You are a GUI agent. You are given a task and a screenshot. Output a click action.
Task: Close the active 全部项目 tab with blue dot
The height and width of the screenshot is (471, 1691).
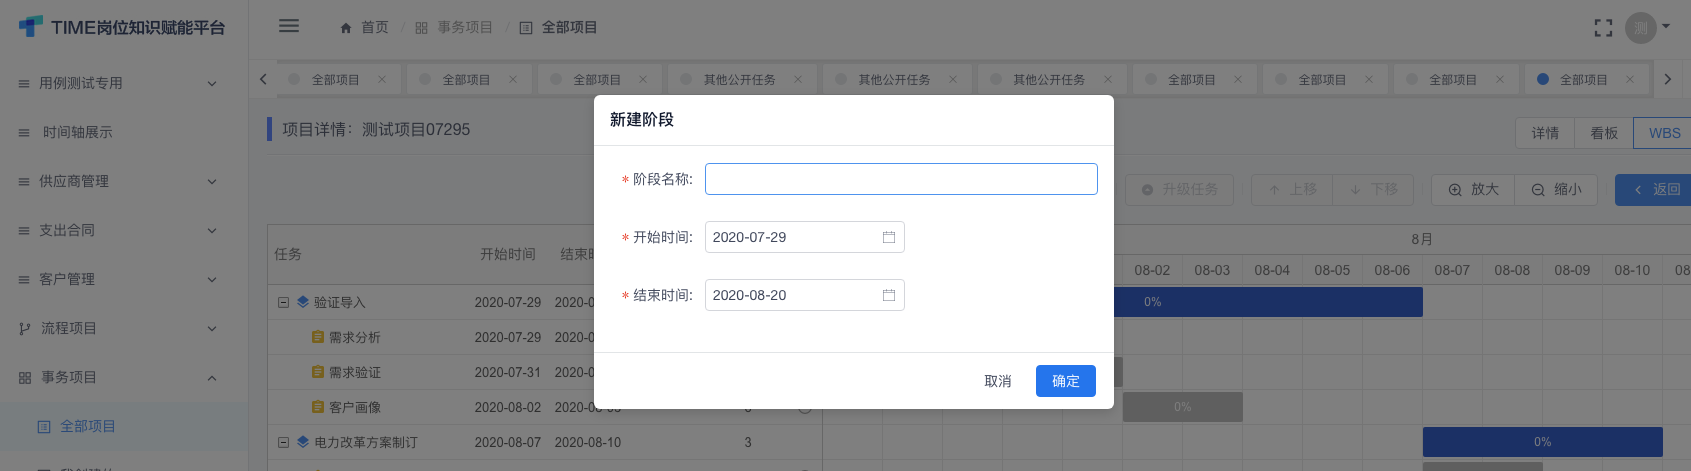click(x=1630, y=80)
